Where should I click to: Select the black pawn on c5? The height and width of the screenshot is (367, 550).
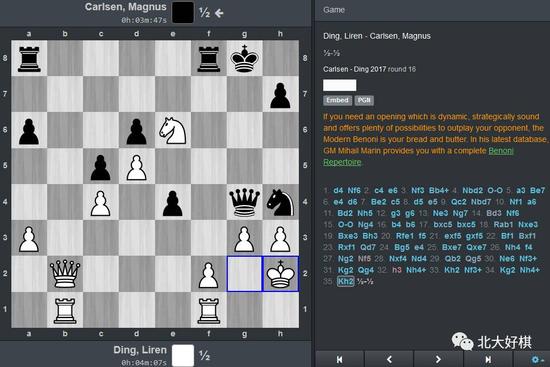point(101,166)
